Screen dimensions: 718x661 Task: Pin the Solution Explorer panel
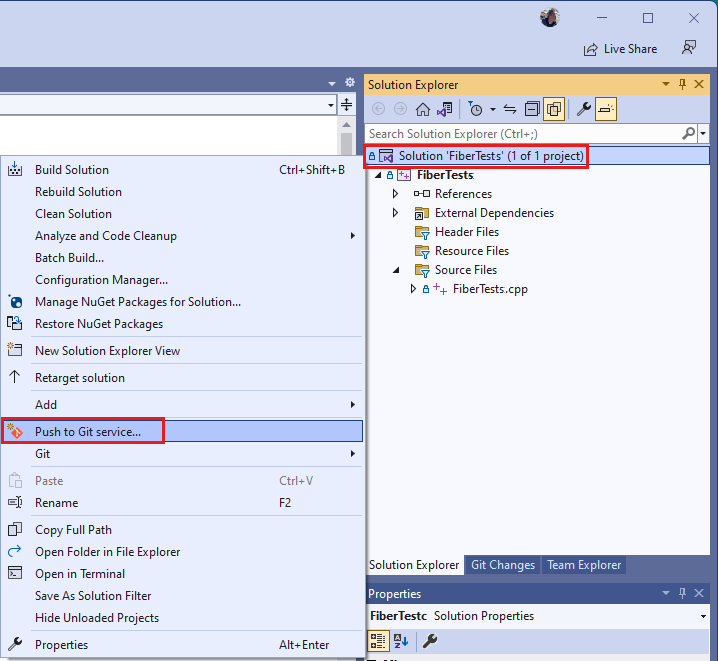[682, 84]
